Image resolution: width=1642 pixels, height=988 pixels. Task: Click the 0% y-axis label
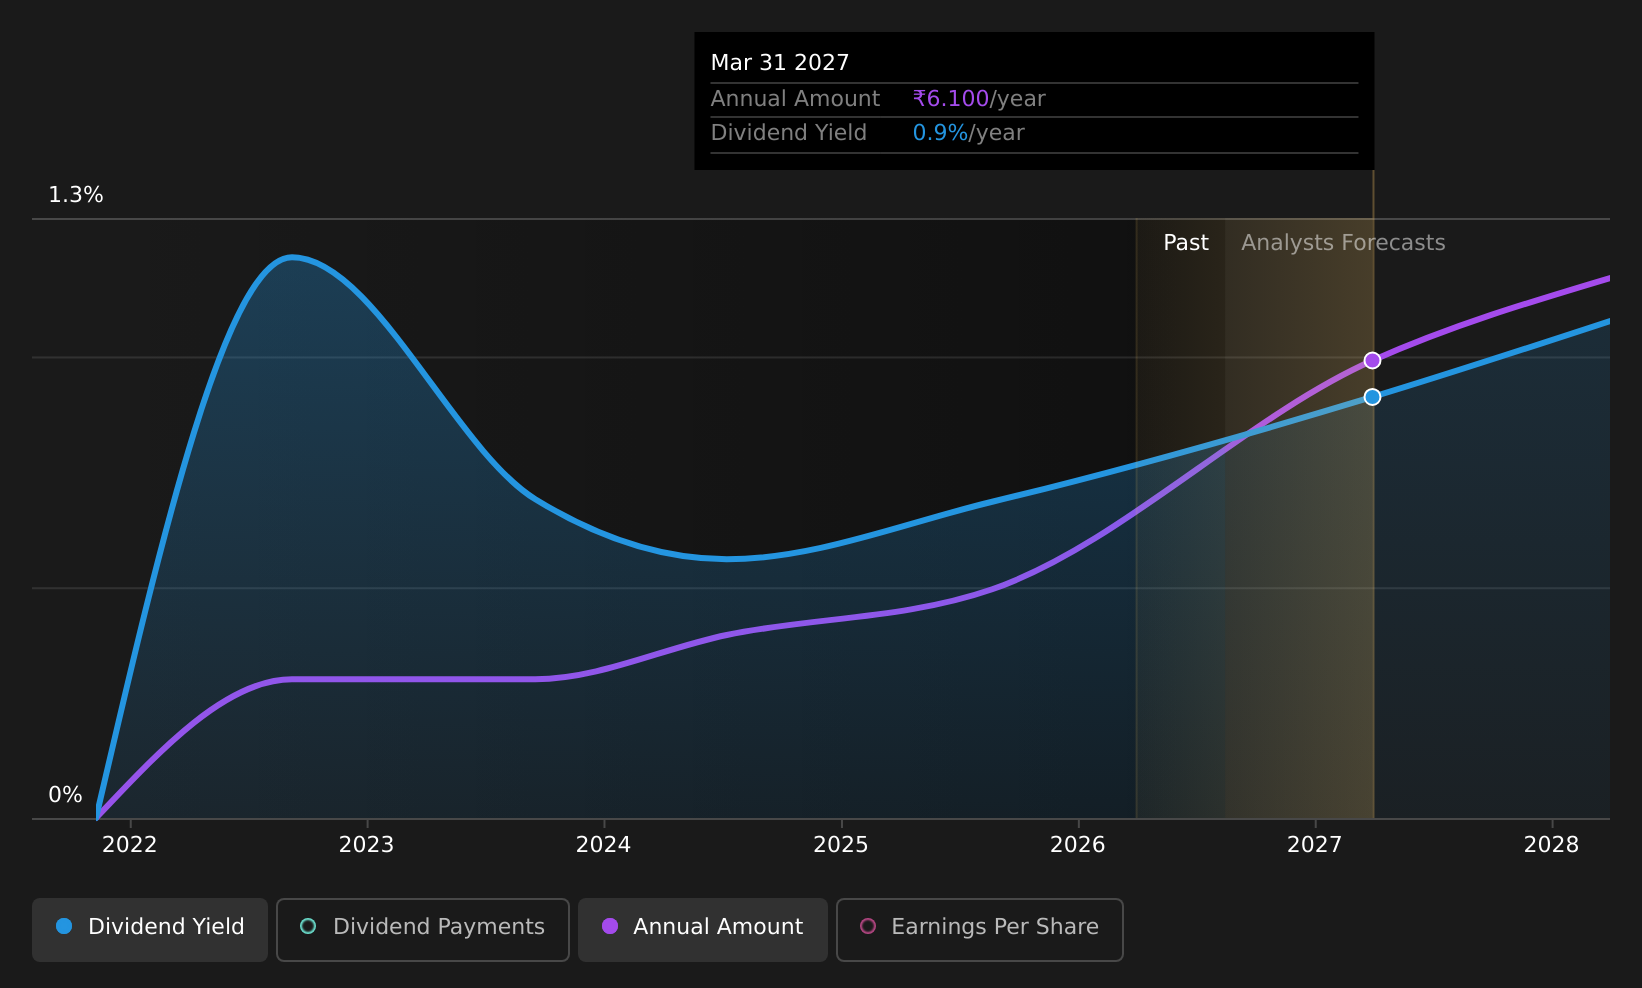click(66, 795)
